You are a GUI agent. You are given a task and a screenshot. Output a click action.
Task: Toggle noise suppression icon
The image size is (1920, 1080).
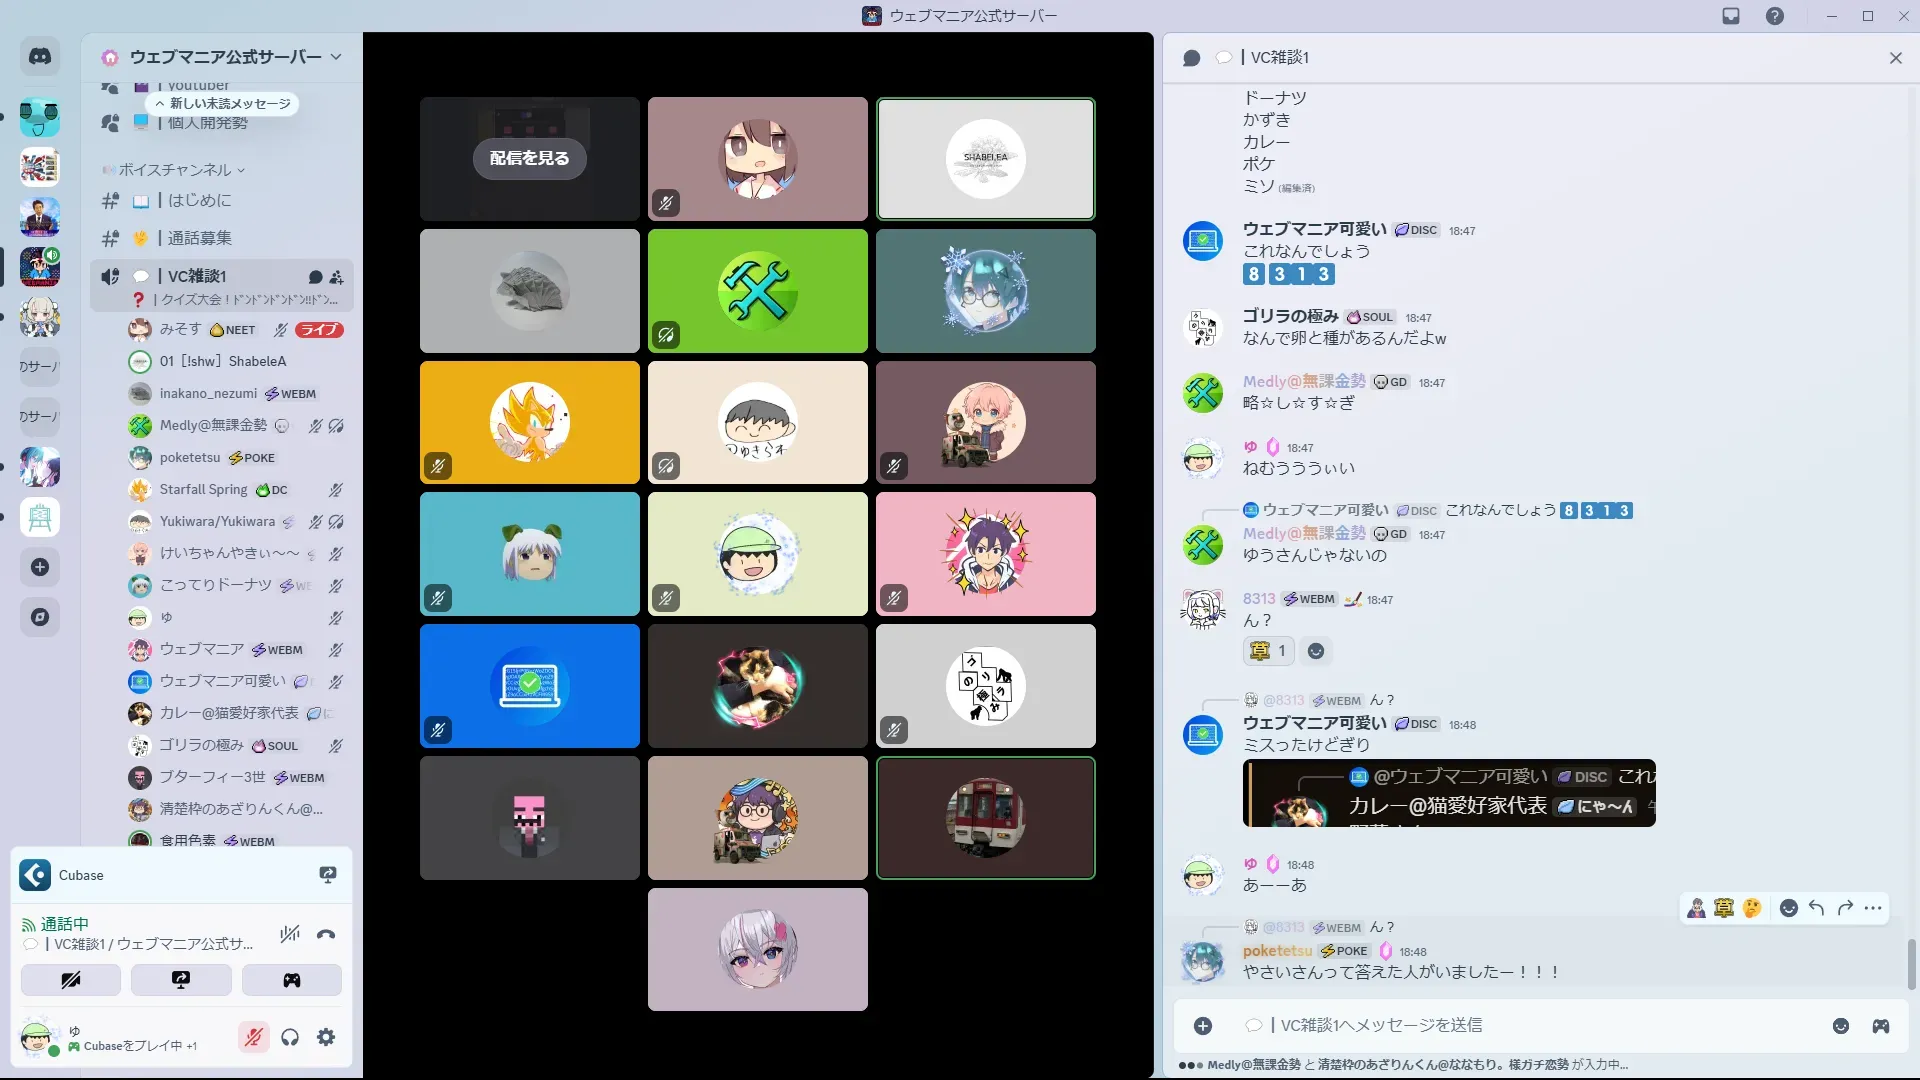290,935
